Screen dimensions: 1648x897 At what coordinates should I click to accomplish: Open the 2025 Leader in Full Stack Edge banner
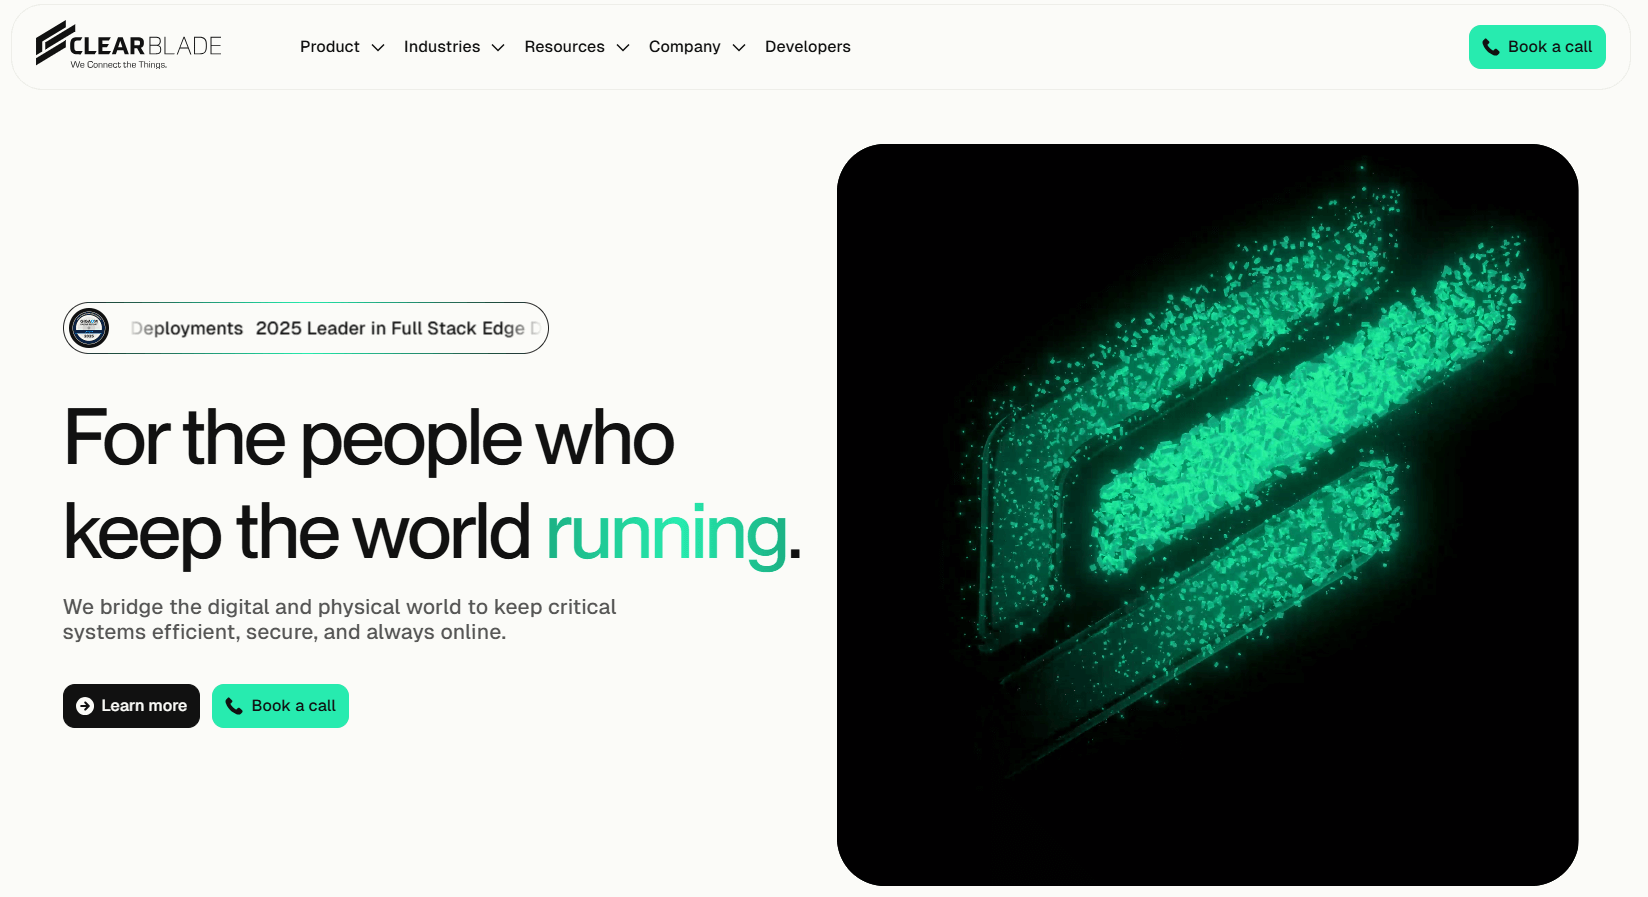coord(306,328)
